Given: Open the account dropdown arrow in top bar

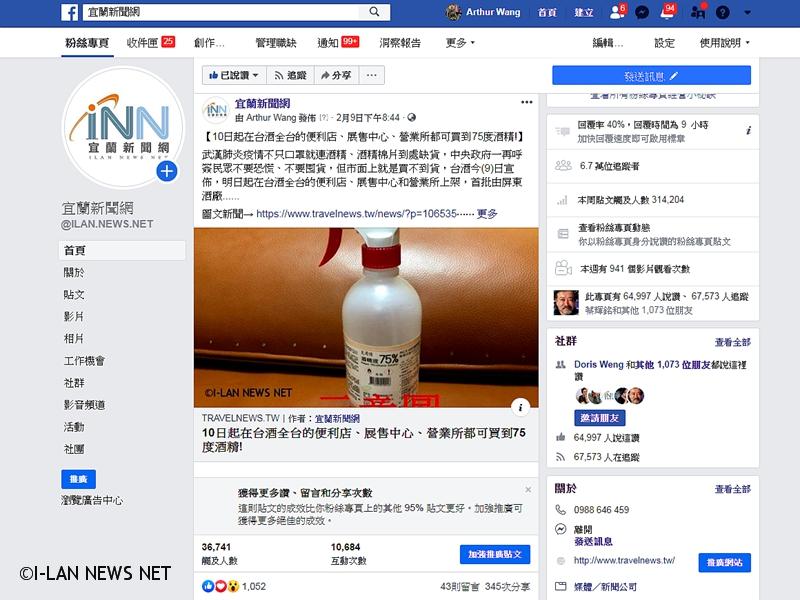Looking at the screenshot, I should click(746, 12).
